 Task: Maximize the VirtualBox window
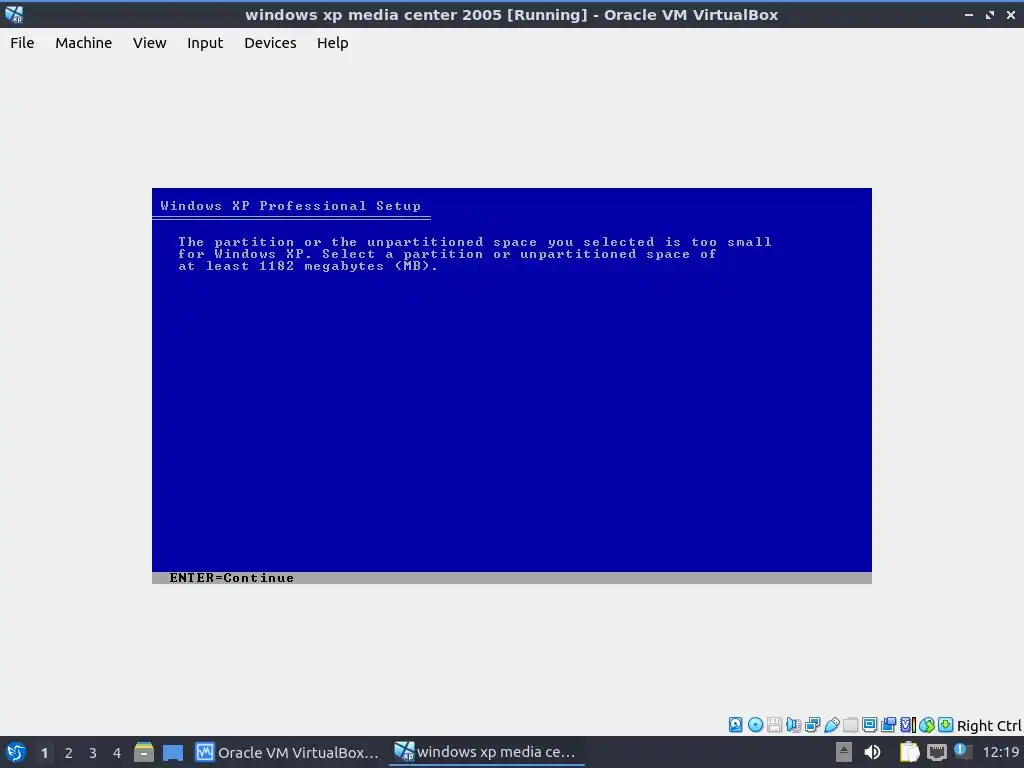point(990,14)
